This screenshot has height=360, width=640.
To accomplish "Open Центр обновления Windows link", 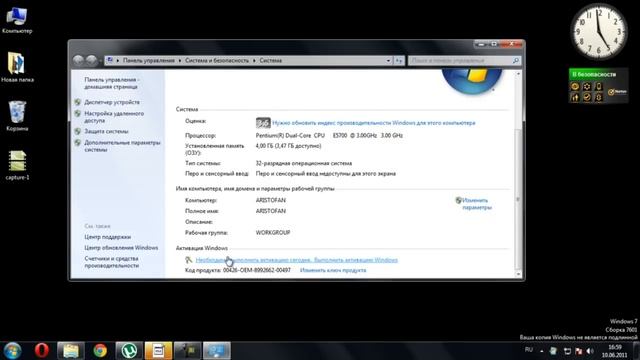I will 121,248.
